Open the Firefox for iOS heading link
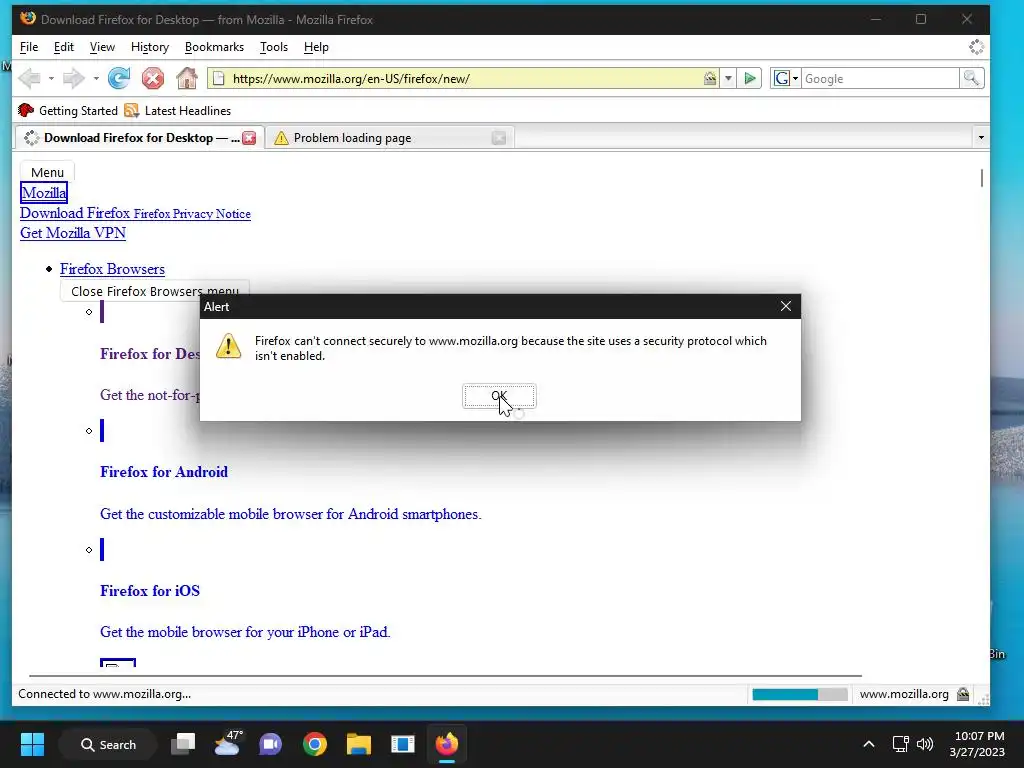This screenshot has height=768, width=1024. point(150,591)
